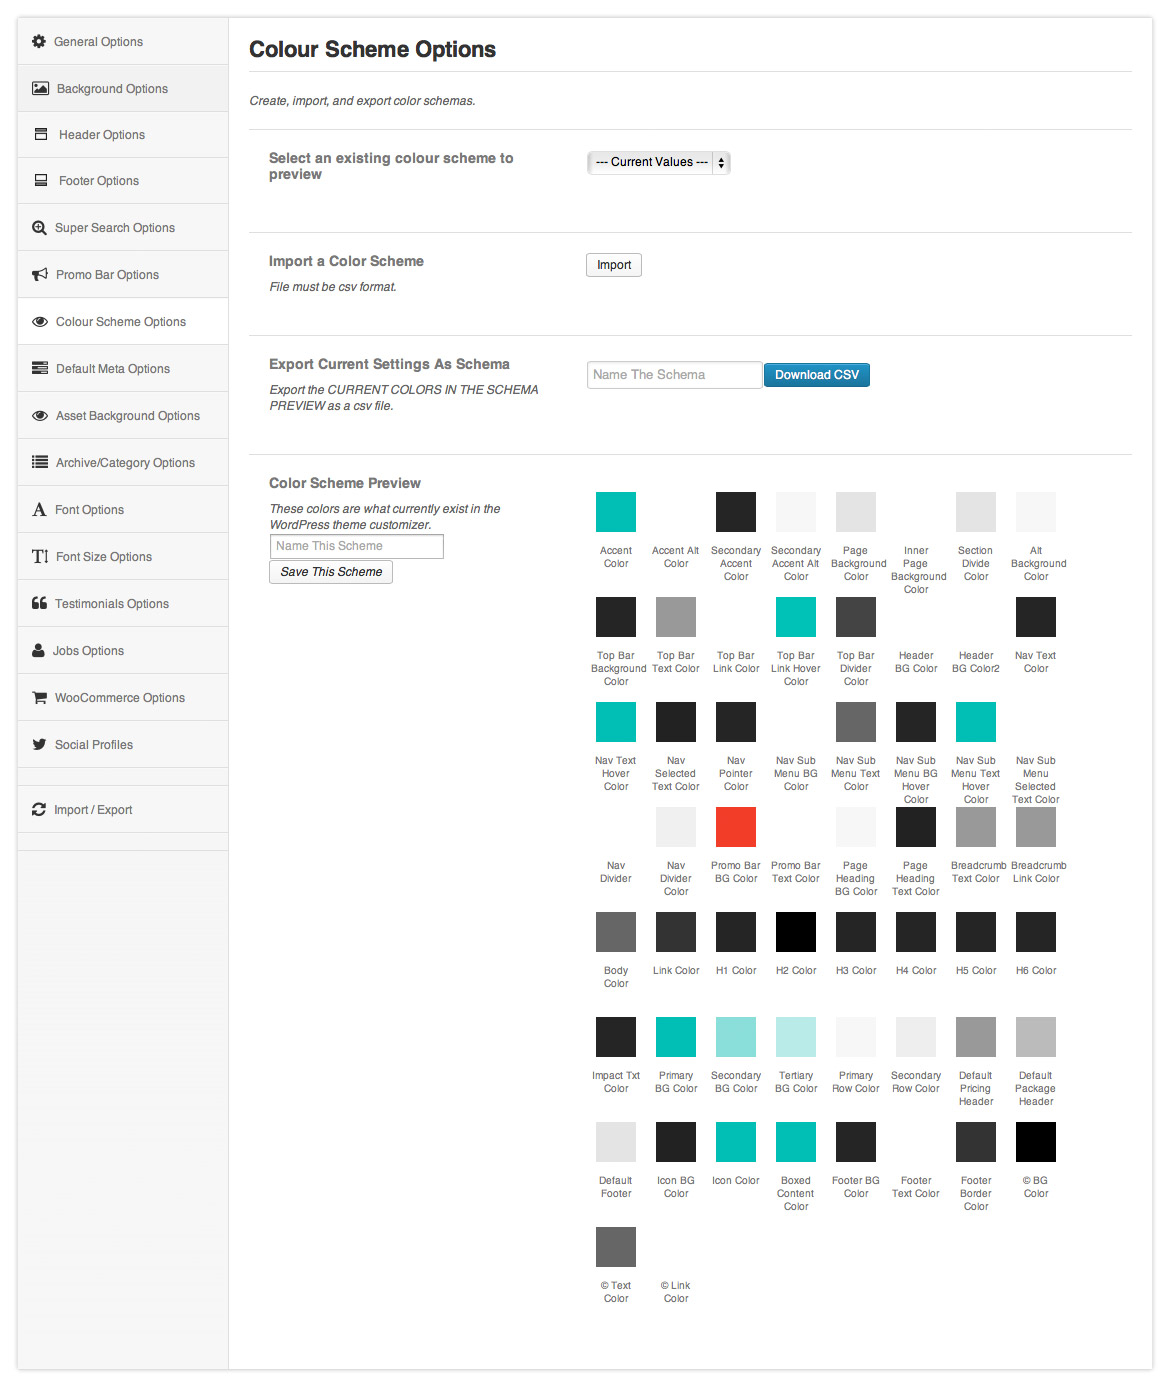The image size is (1170, 1387).
Task: Go to Header Options in the sidebar
Action: [x=101, y=135]
